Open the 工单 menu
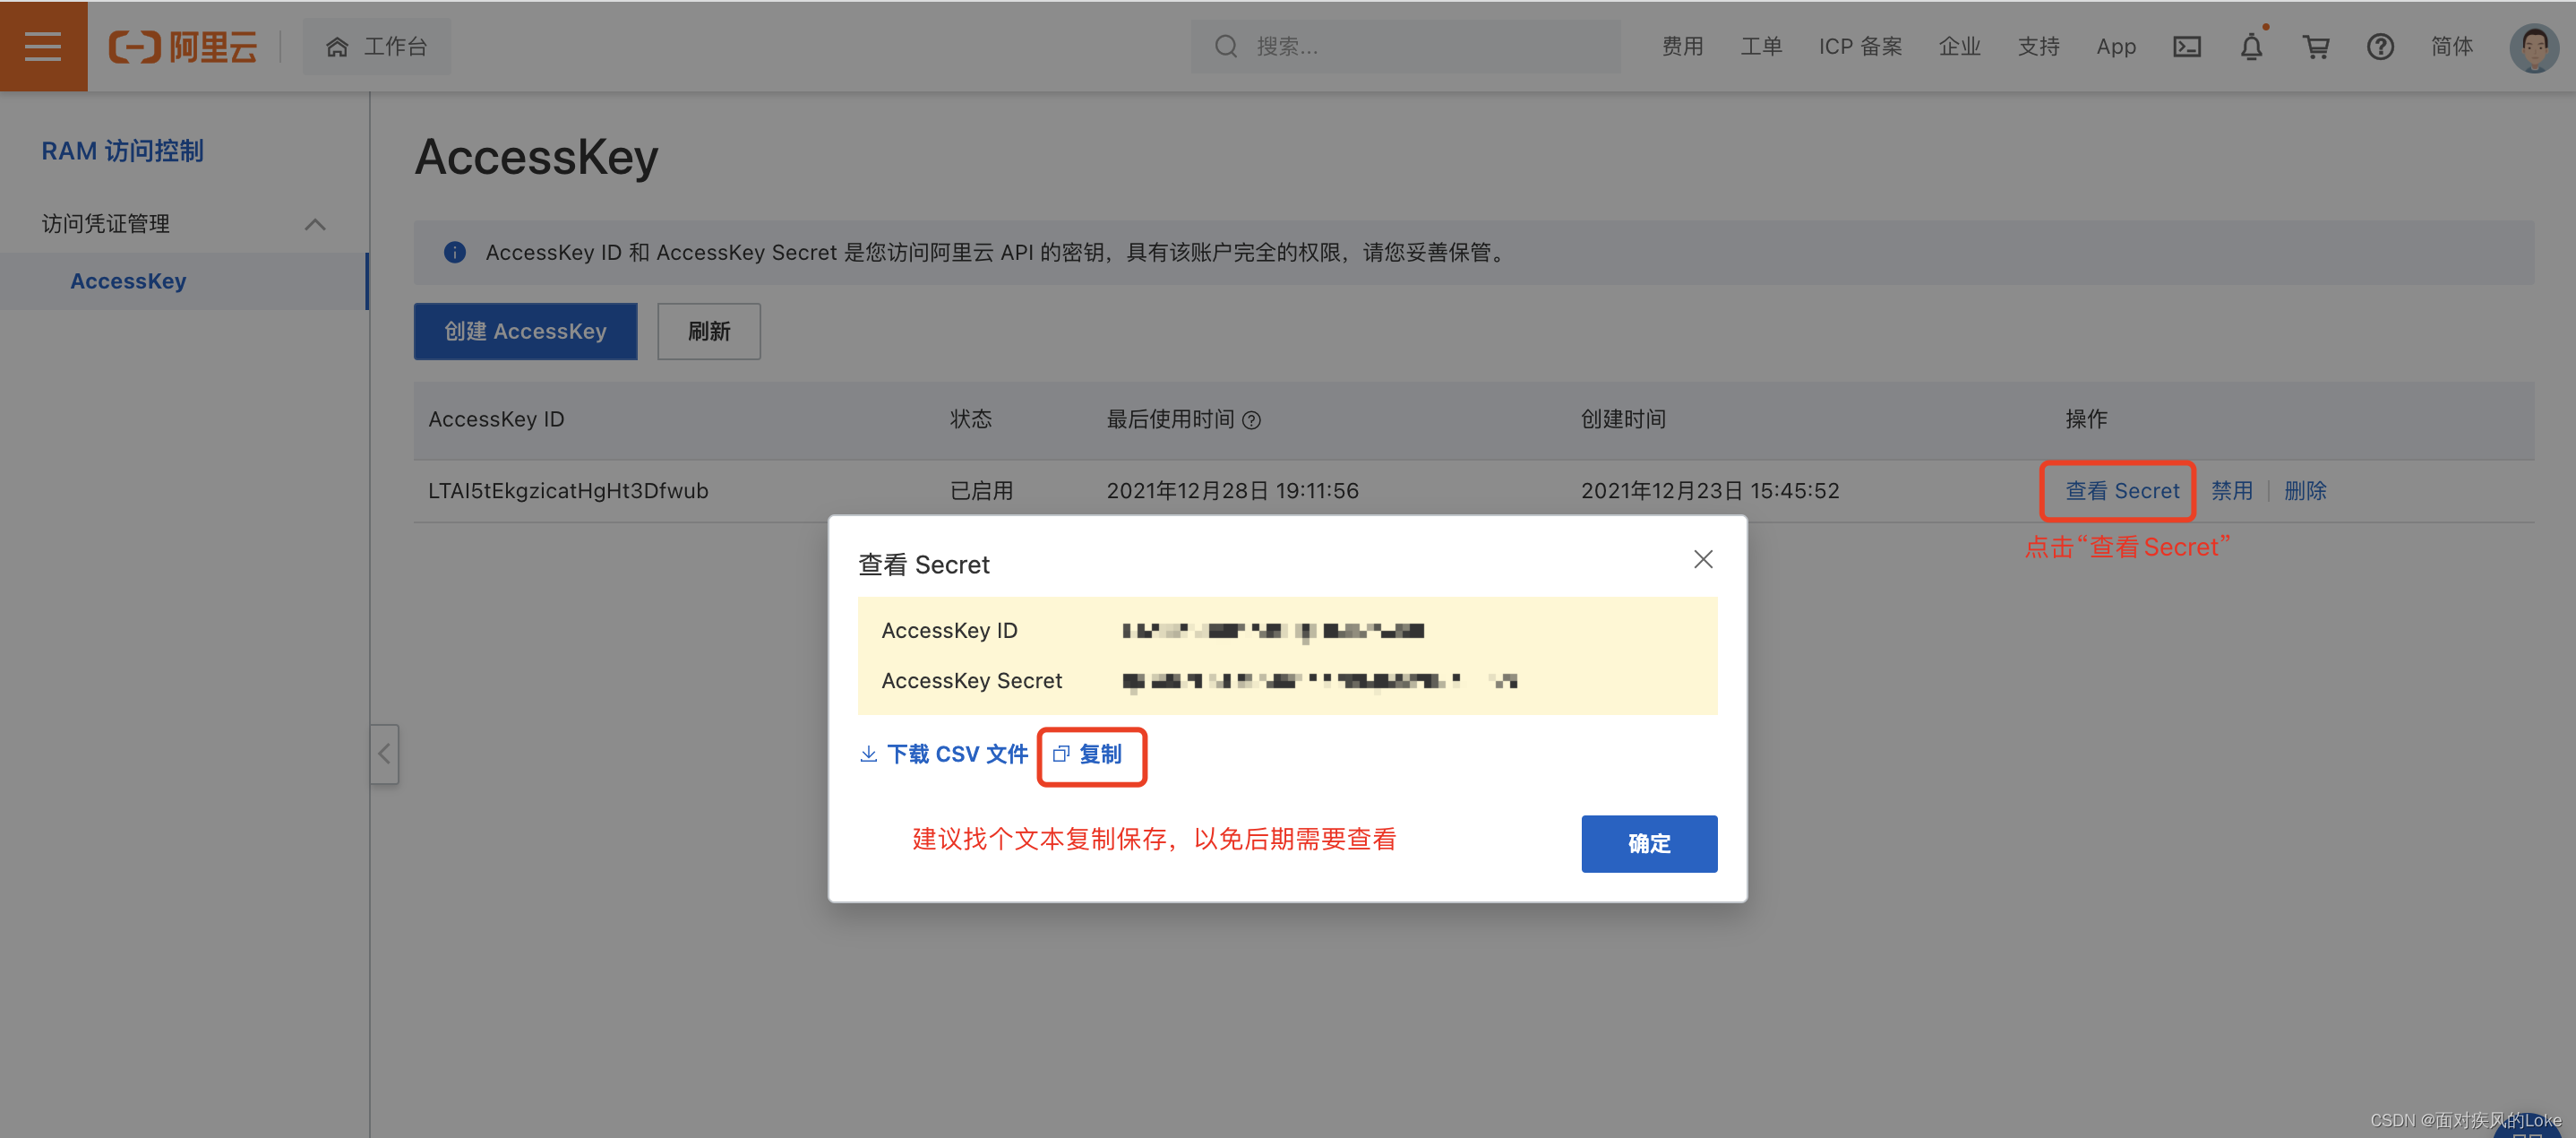 click(x=1761, y=46)
